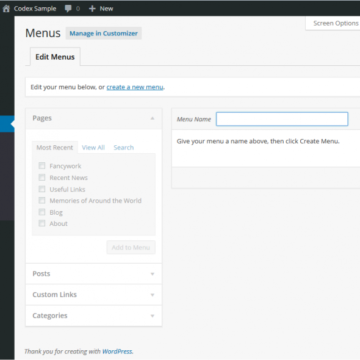The image size is (360, 360).
Task: Click the Fancywork page label
Action: 65,166
